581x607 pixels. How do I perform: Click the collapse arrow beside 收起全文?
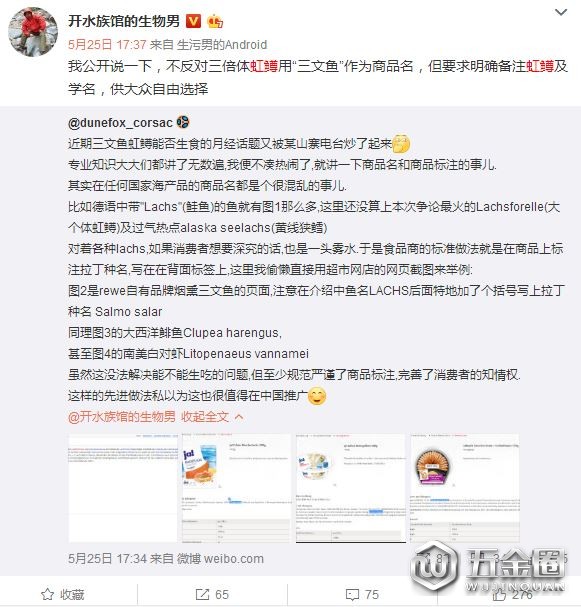239,417
